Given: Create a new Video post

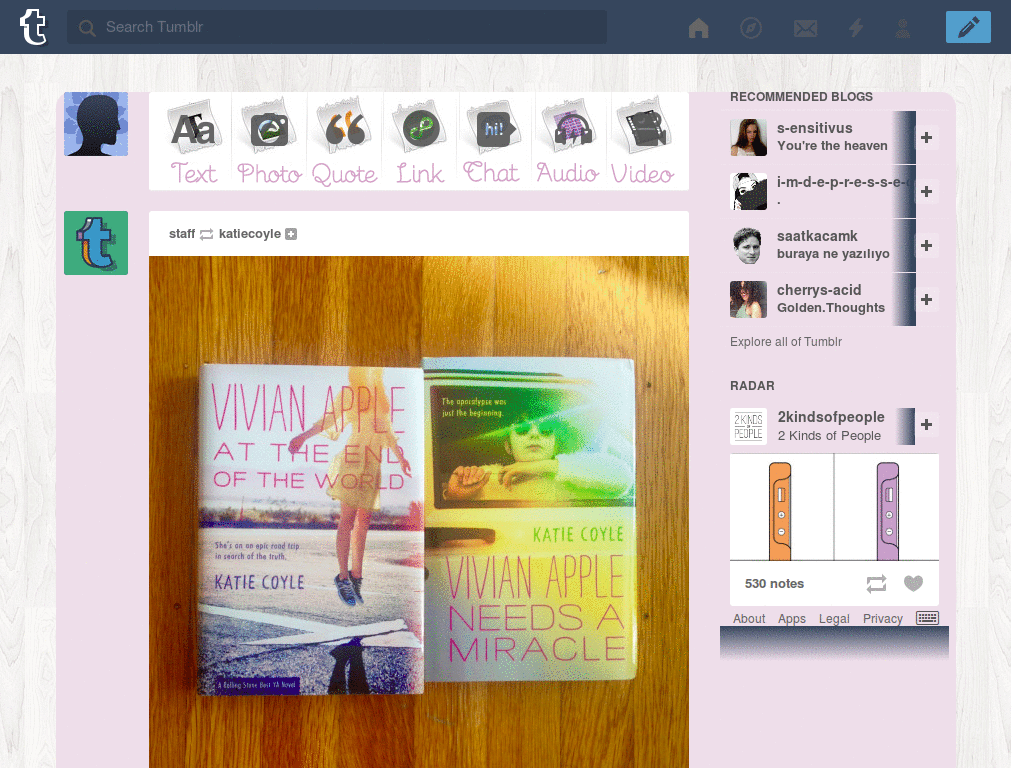Looking at the screenshot, I should 643,141.
